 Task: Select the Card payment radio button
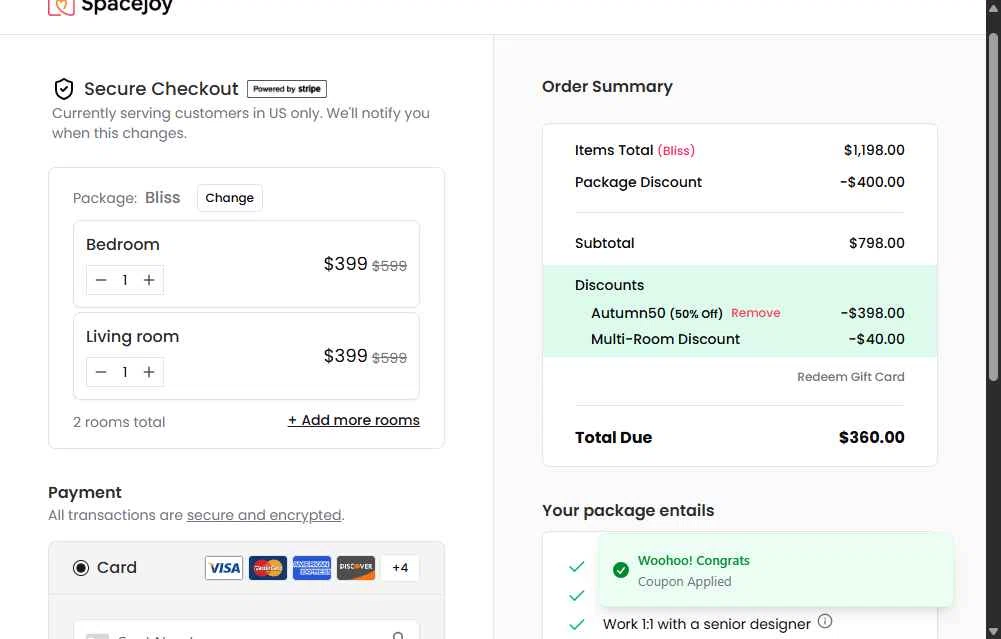coord(81,568)
